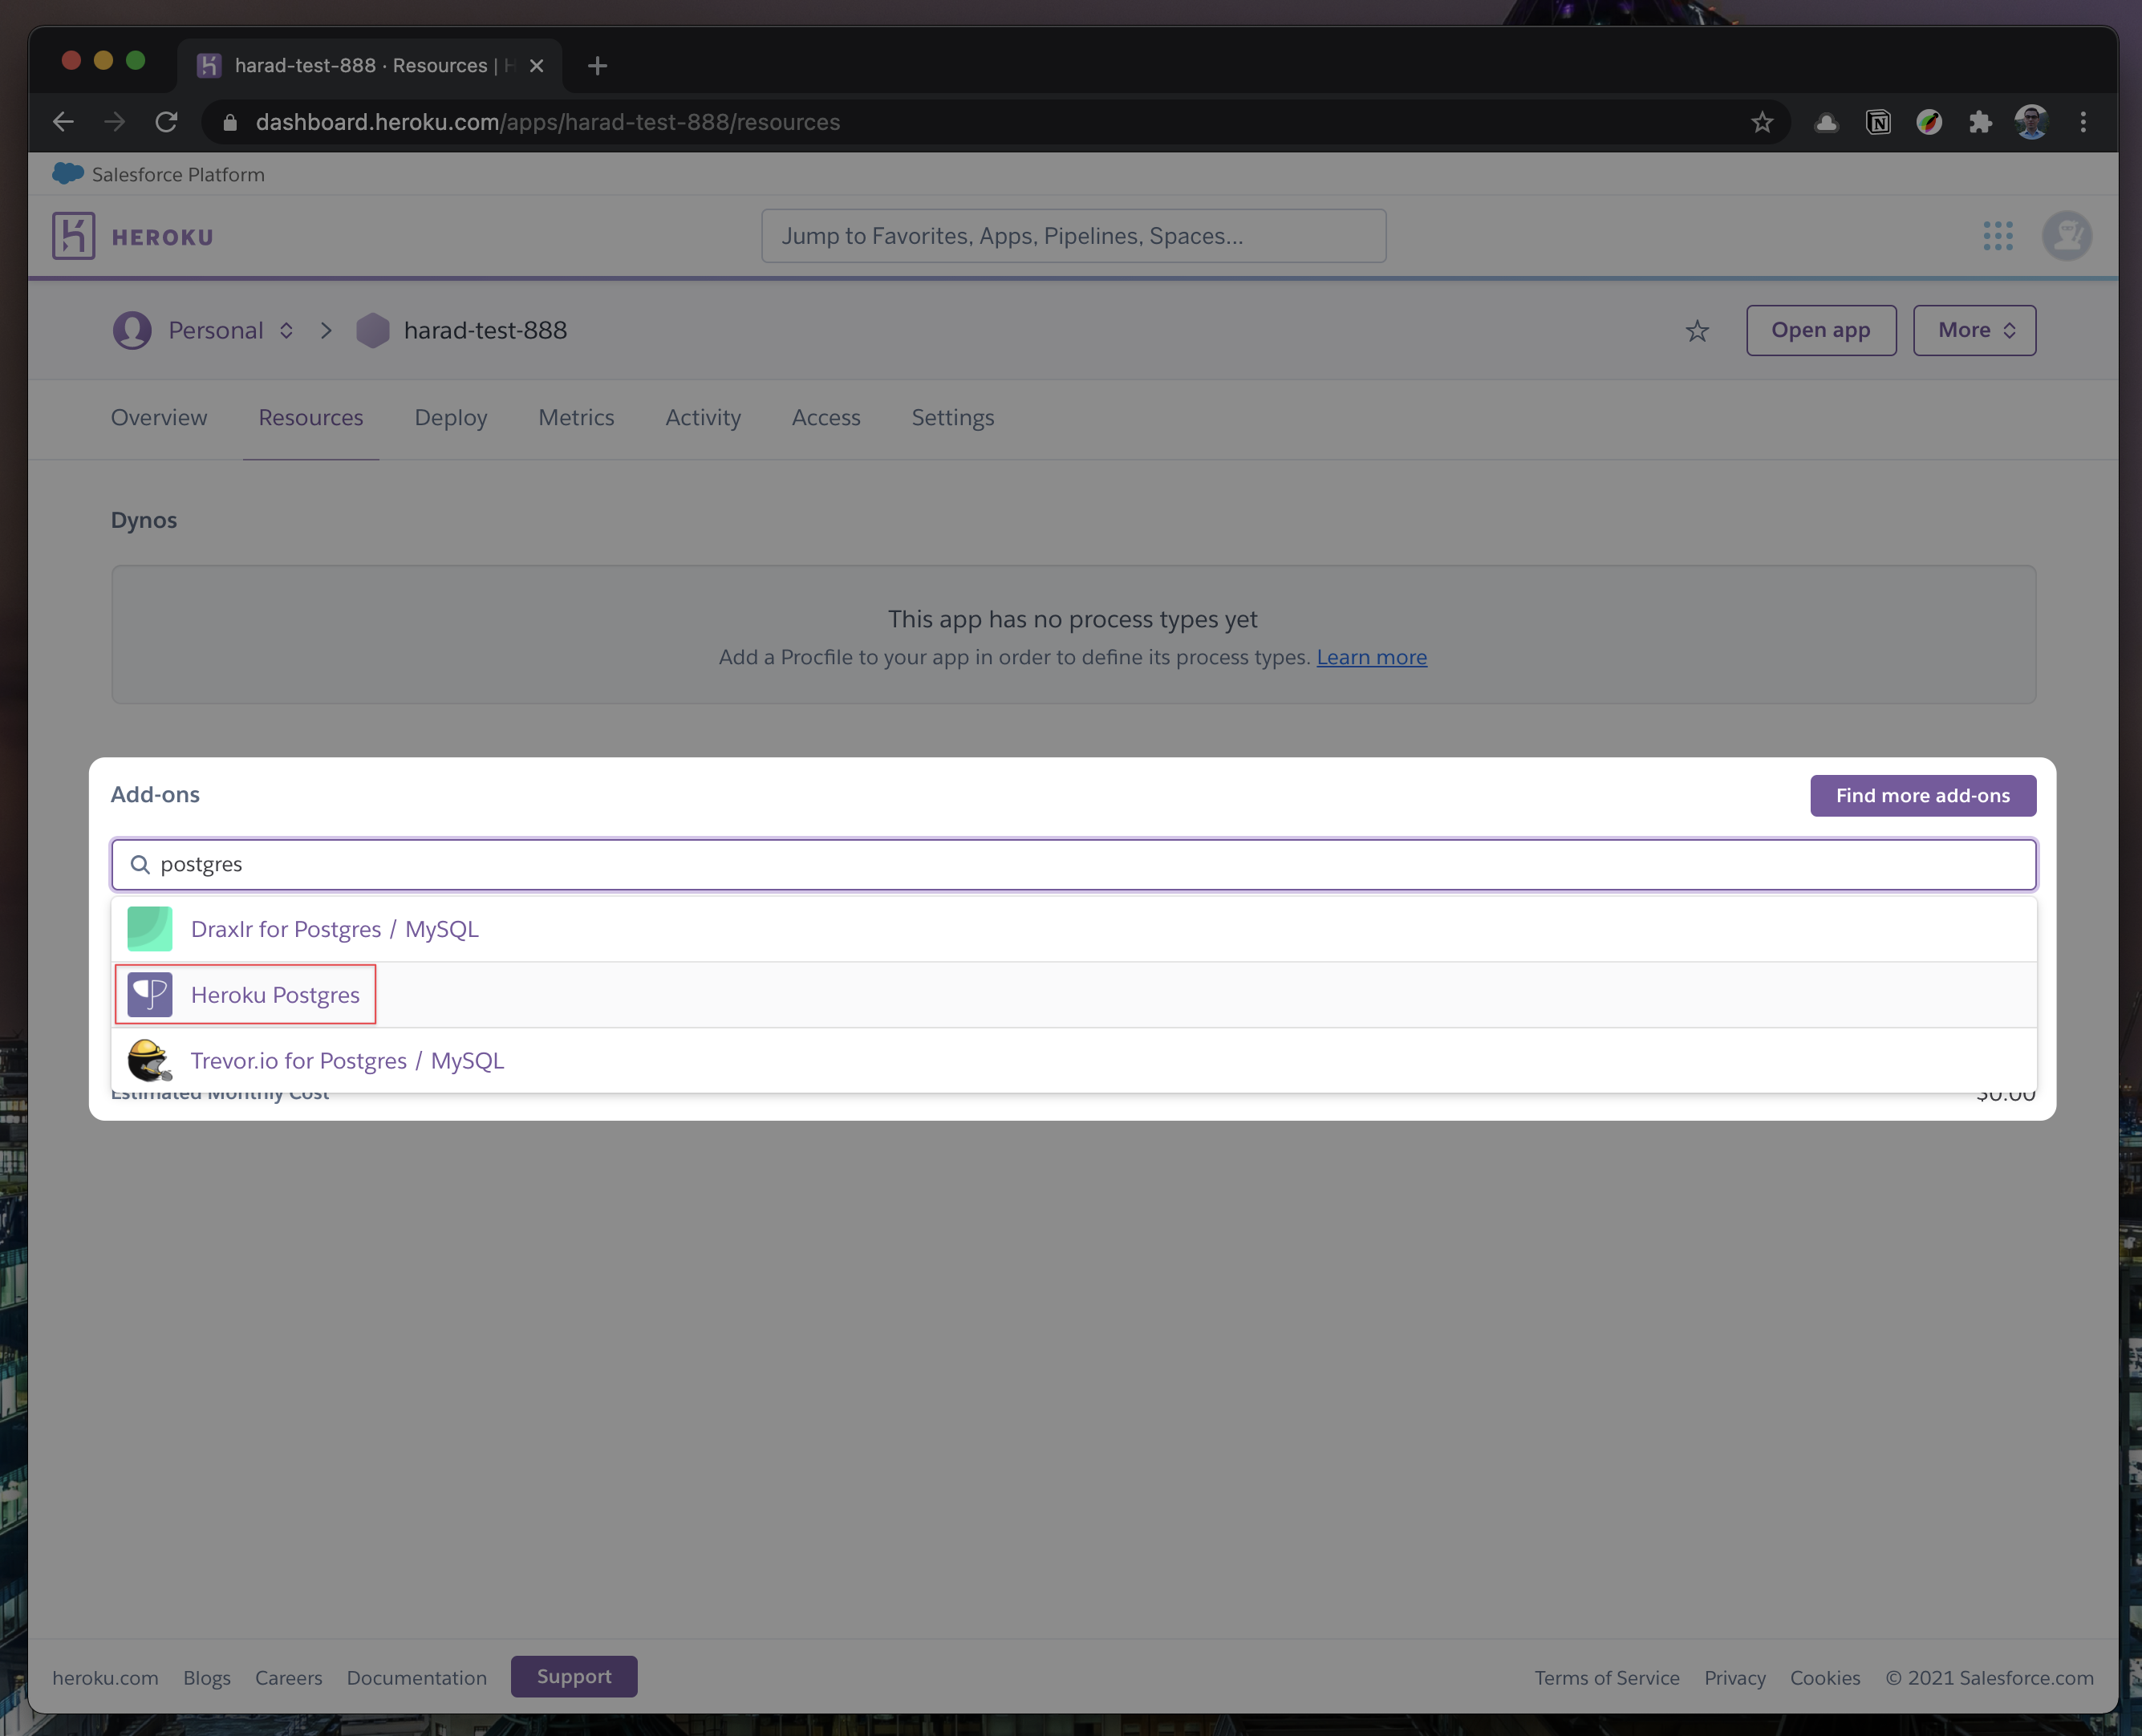2142x1736 pixels.
Task: Open the apps grid launcher icon
Action: click(x=1997, y=236)
